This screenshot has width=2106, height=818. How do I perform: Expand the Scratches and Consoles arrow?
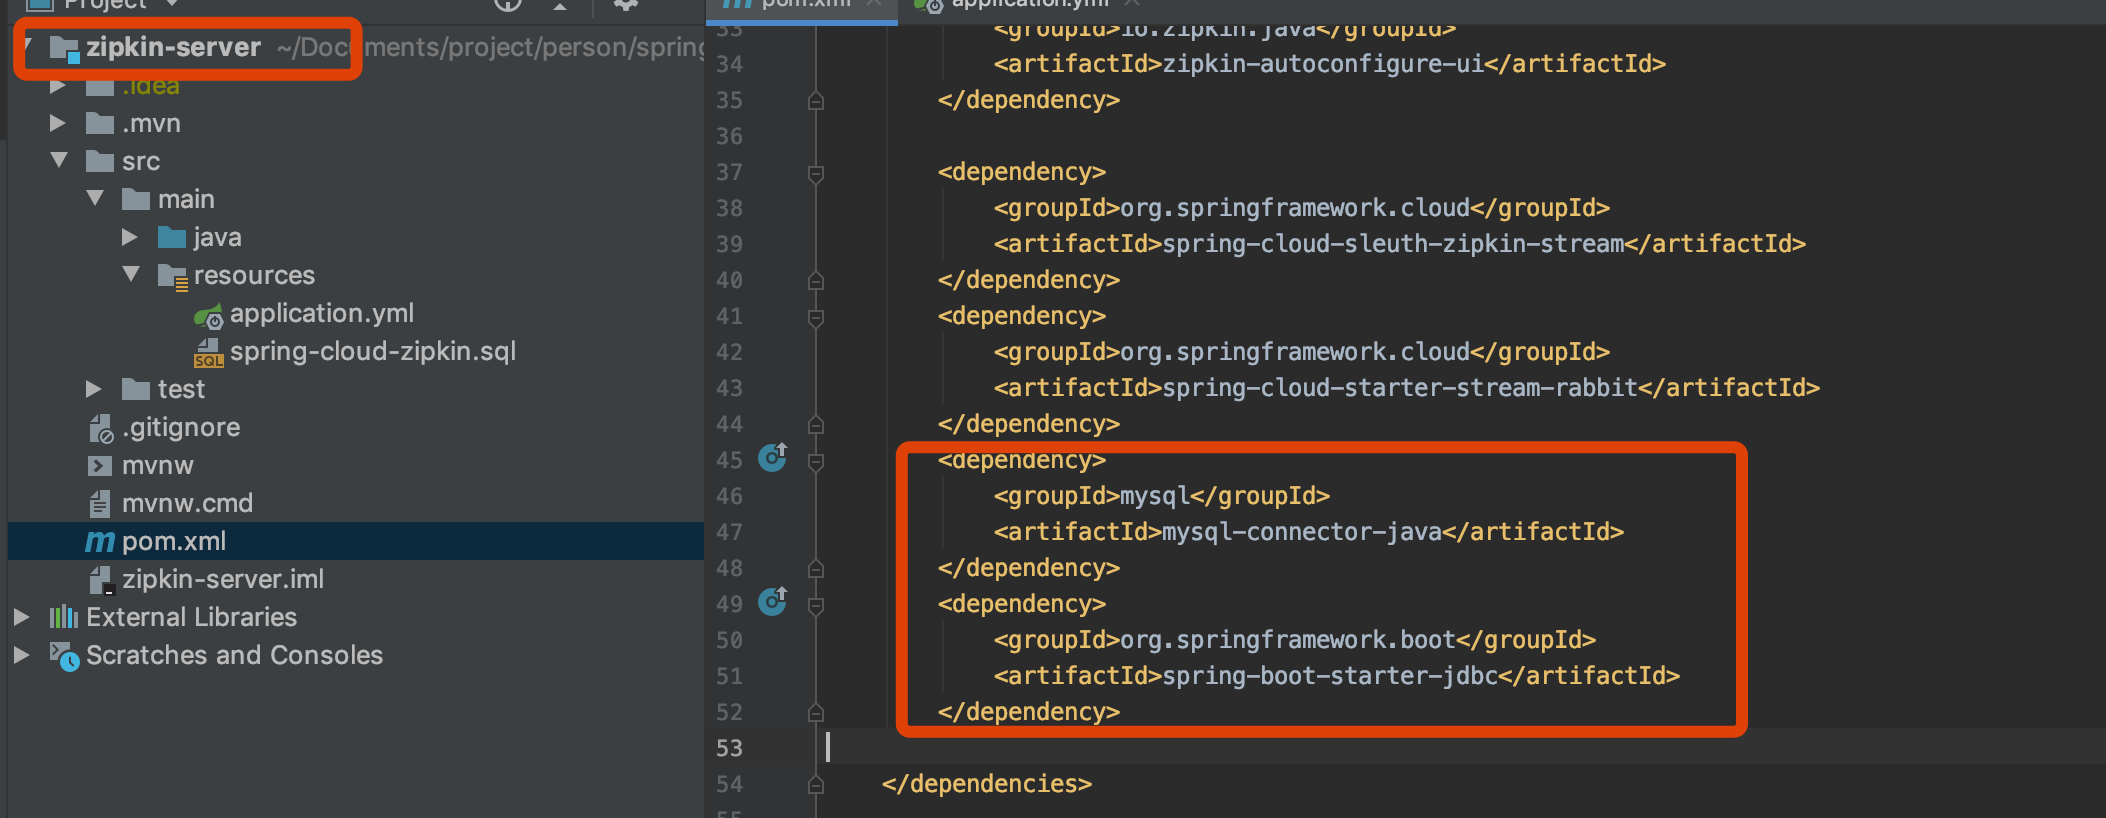click(22, 655)
